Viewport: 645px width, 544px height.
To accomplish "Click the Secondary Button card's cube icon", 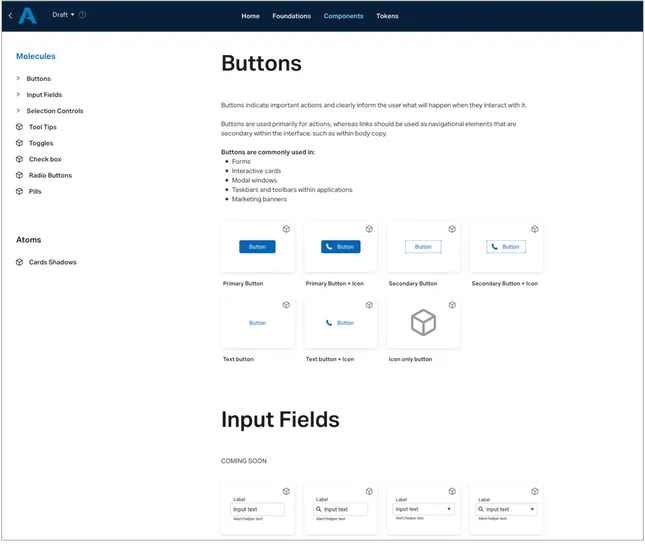I will (452, 229).
